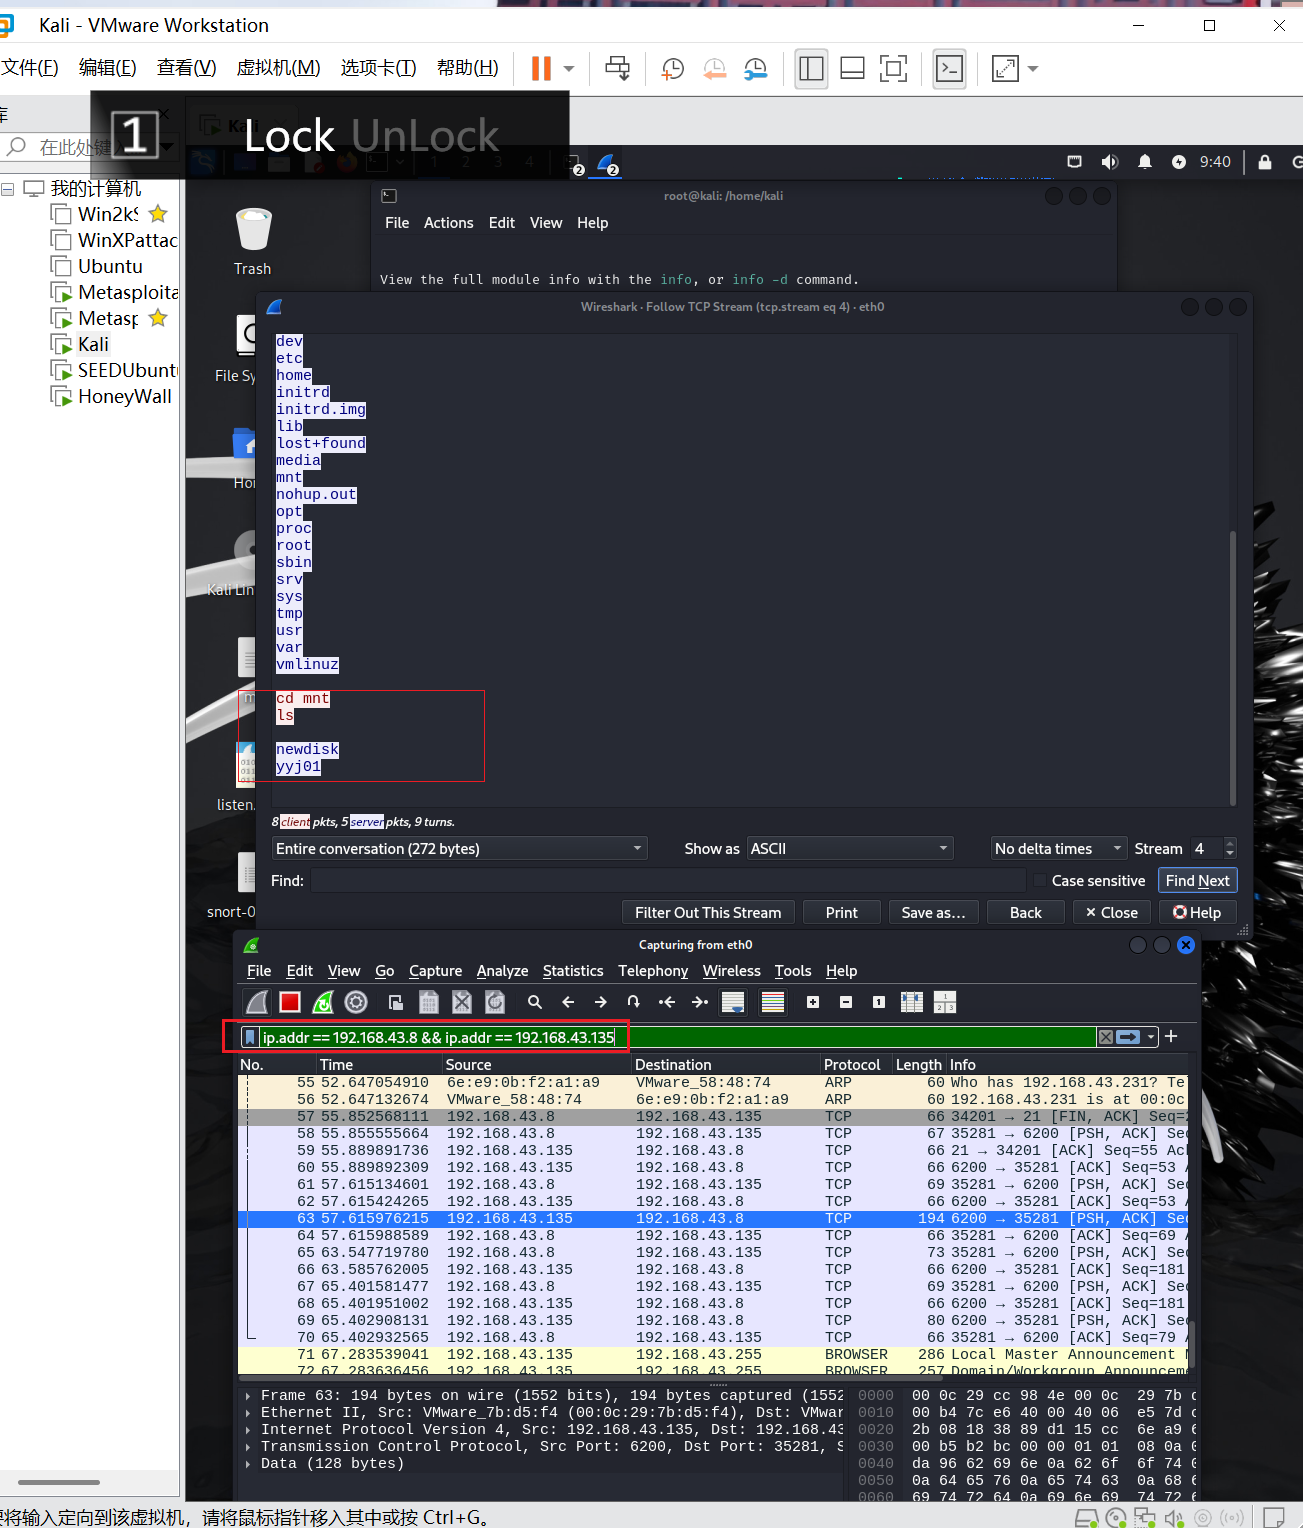Go forward in packet history with the right arrow
The image size is (1303, 1528).
[601, 1002]
